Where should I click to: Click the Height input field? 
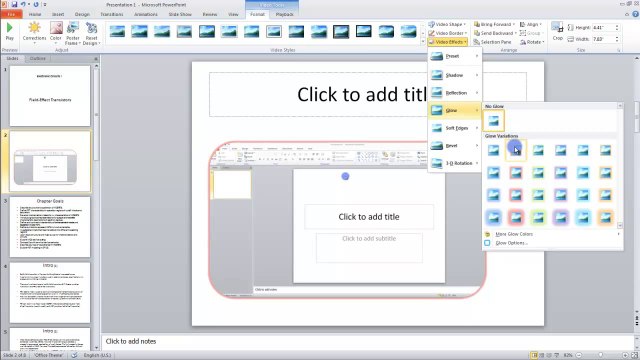click(x=602, y=28)
